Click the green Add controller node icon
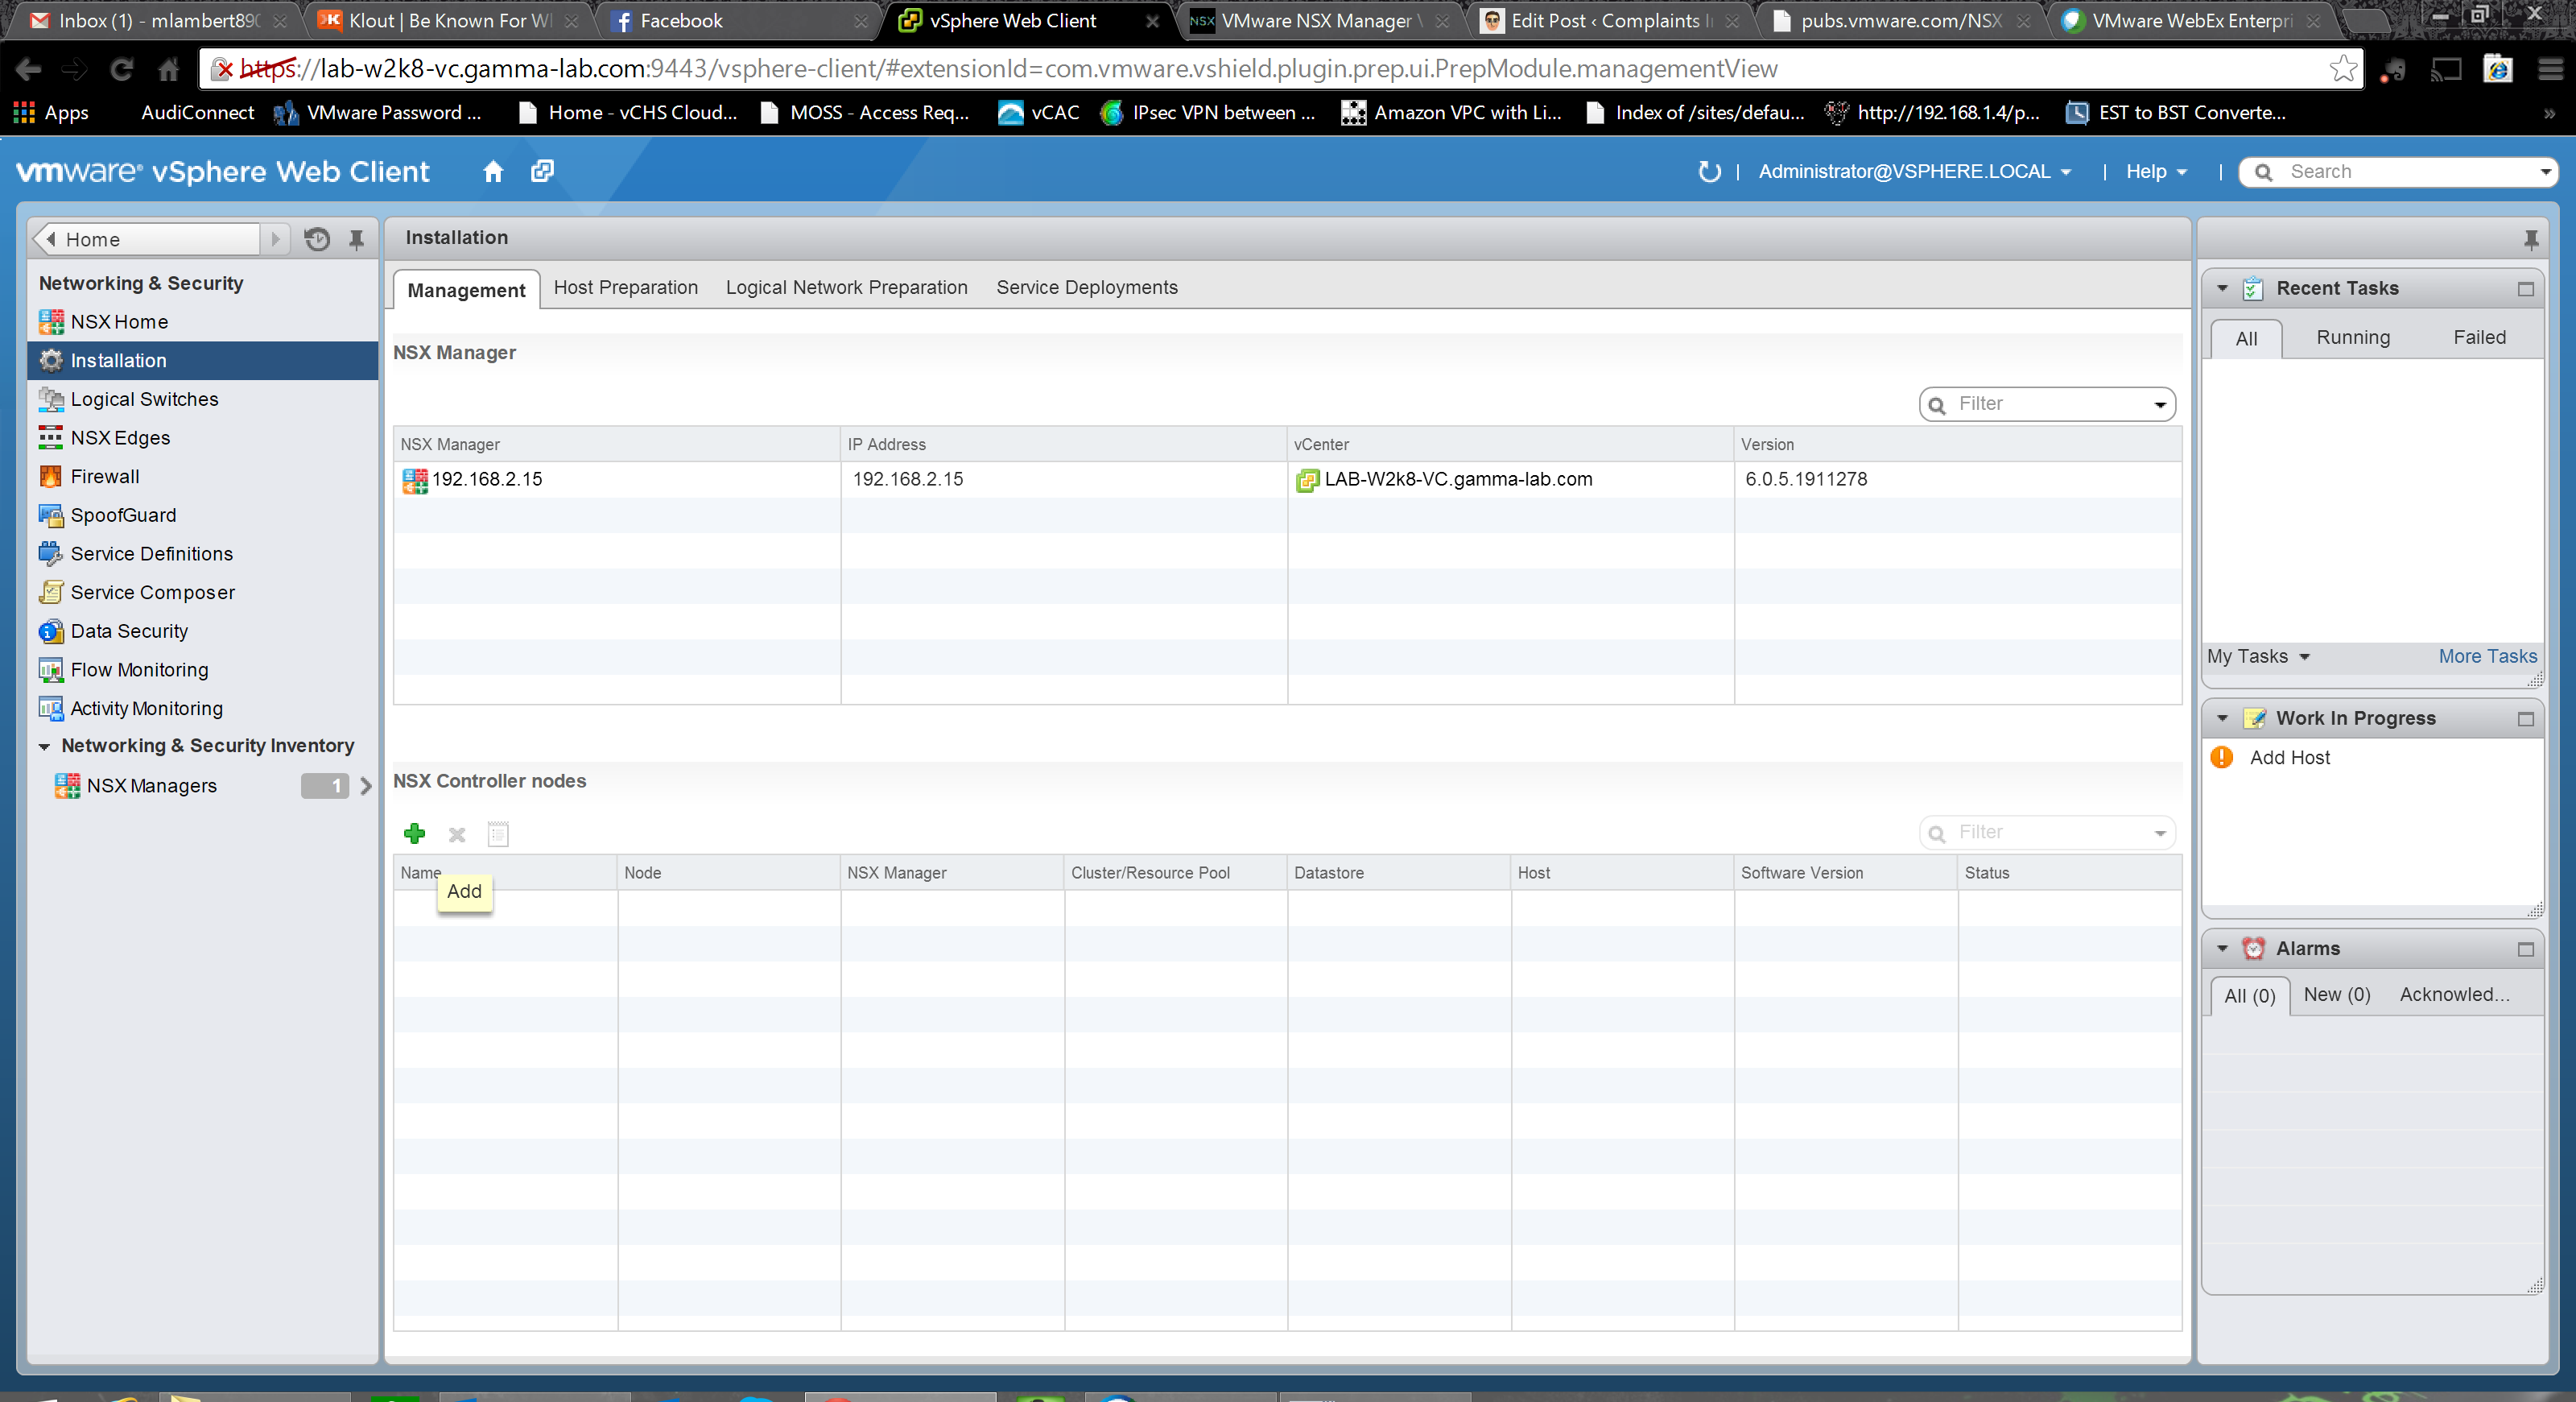The height and width of the screenshot is (1402, 2576). tap(414, 833)
